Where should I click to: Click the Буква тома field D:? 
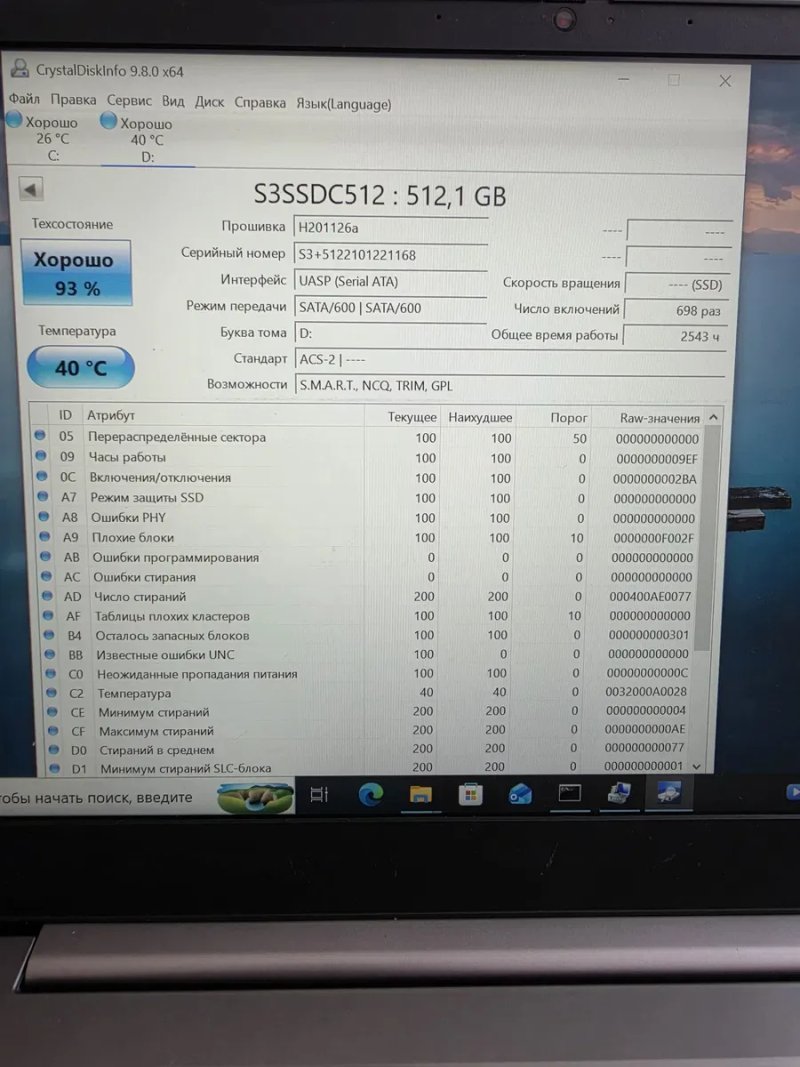pyautogui.click(x=390, y=333)
